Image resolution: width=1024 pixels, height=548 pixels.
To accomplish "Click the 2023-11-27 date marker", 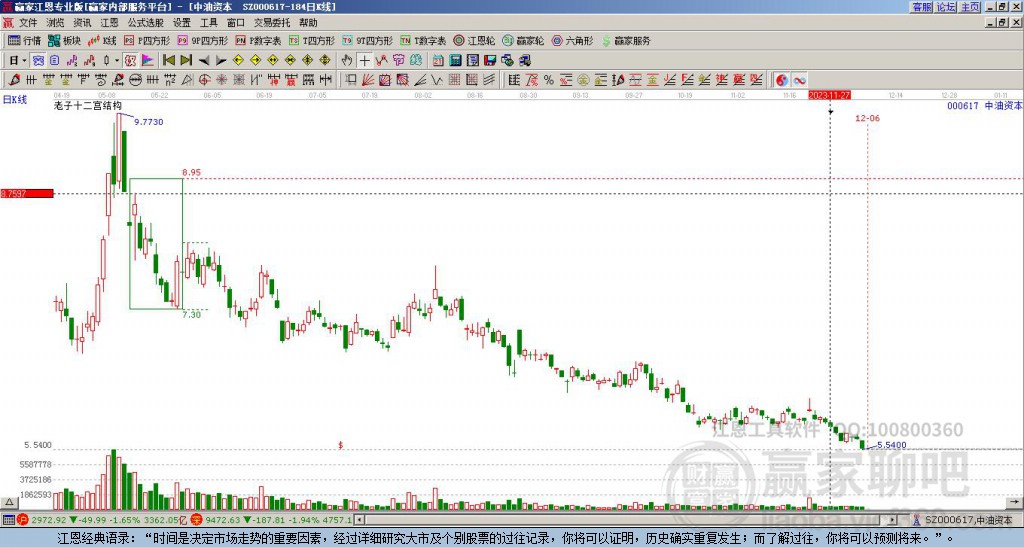I will (829, 95).
